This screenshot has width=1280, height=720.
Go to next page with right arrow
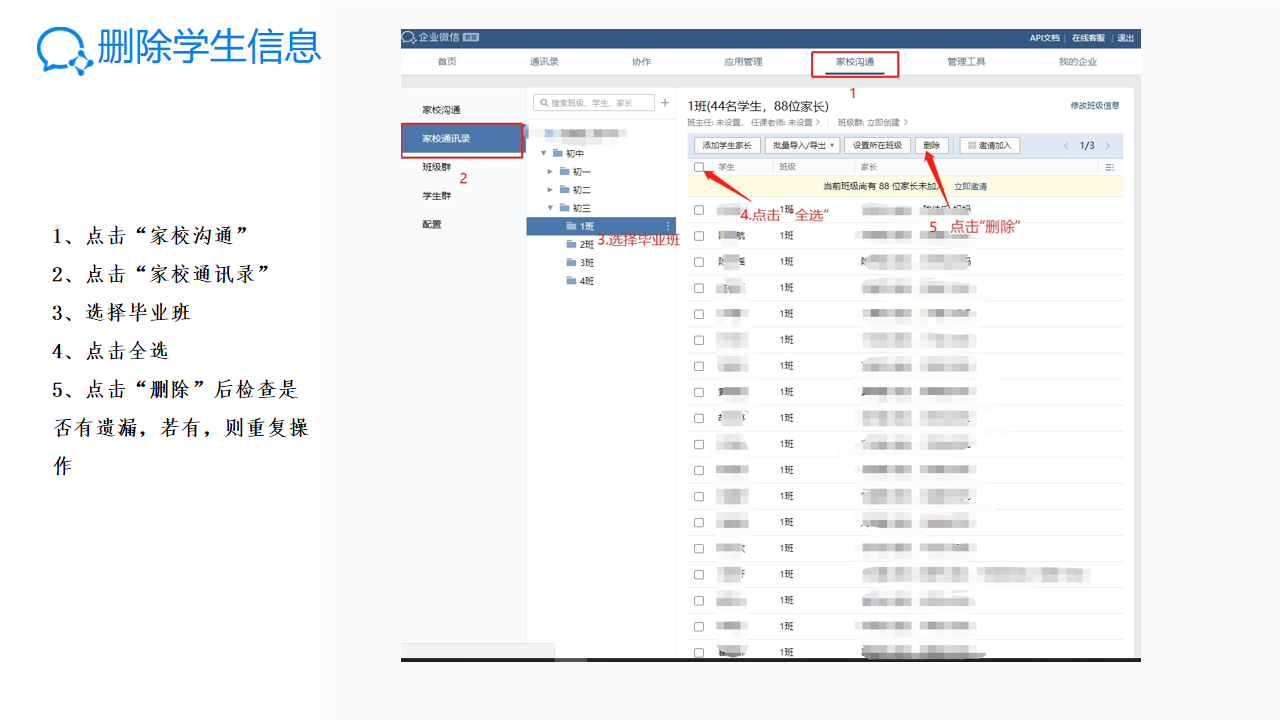1108,146
